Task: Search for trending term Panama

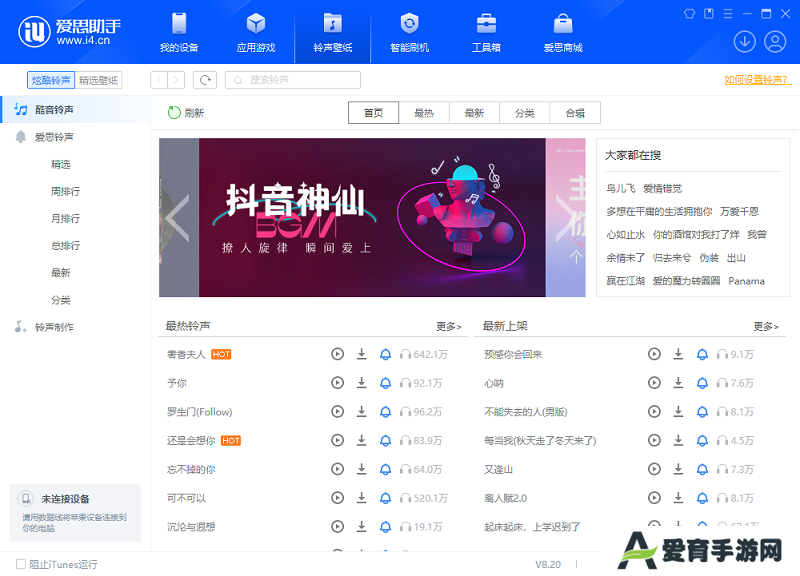Action: coord(746,281)
